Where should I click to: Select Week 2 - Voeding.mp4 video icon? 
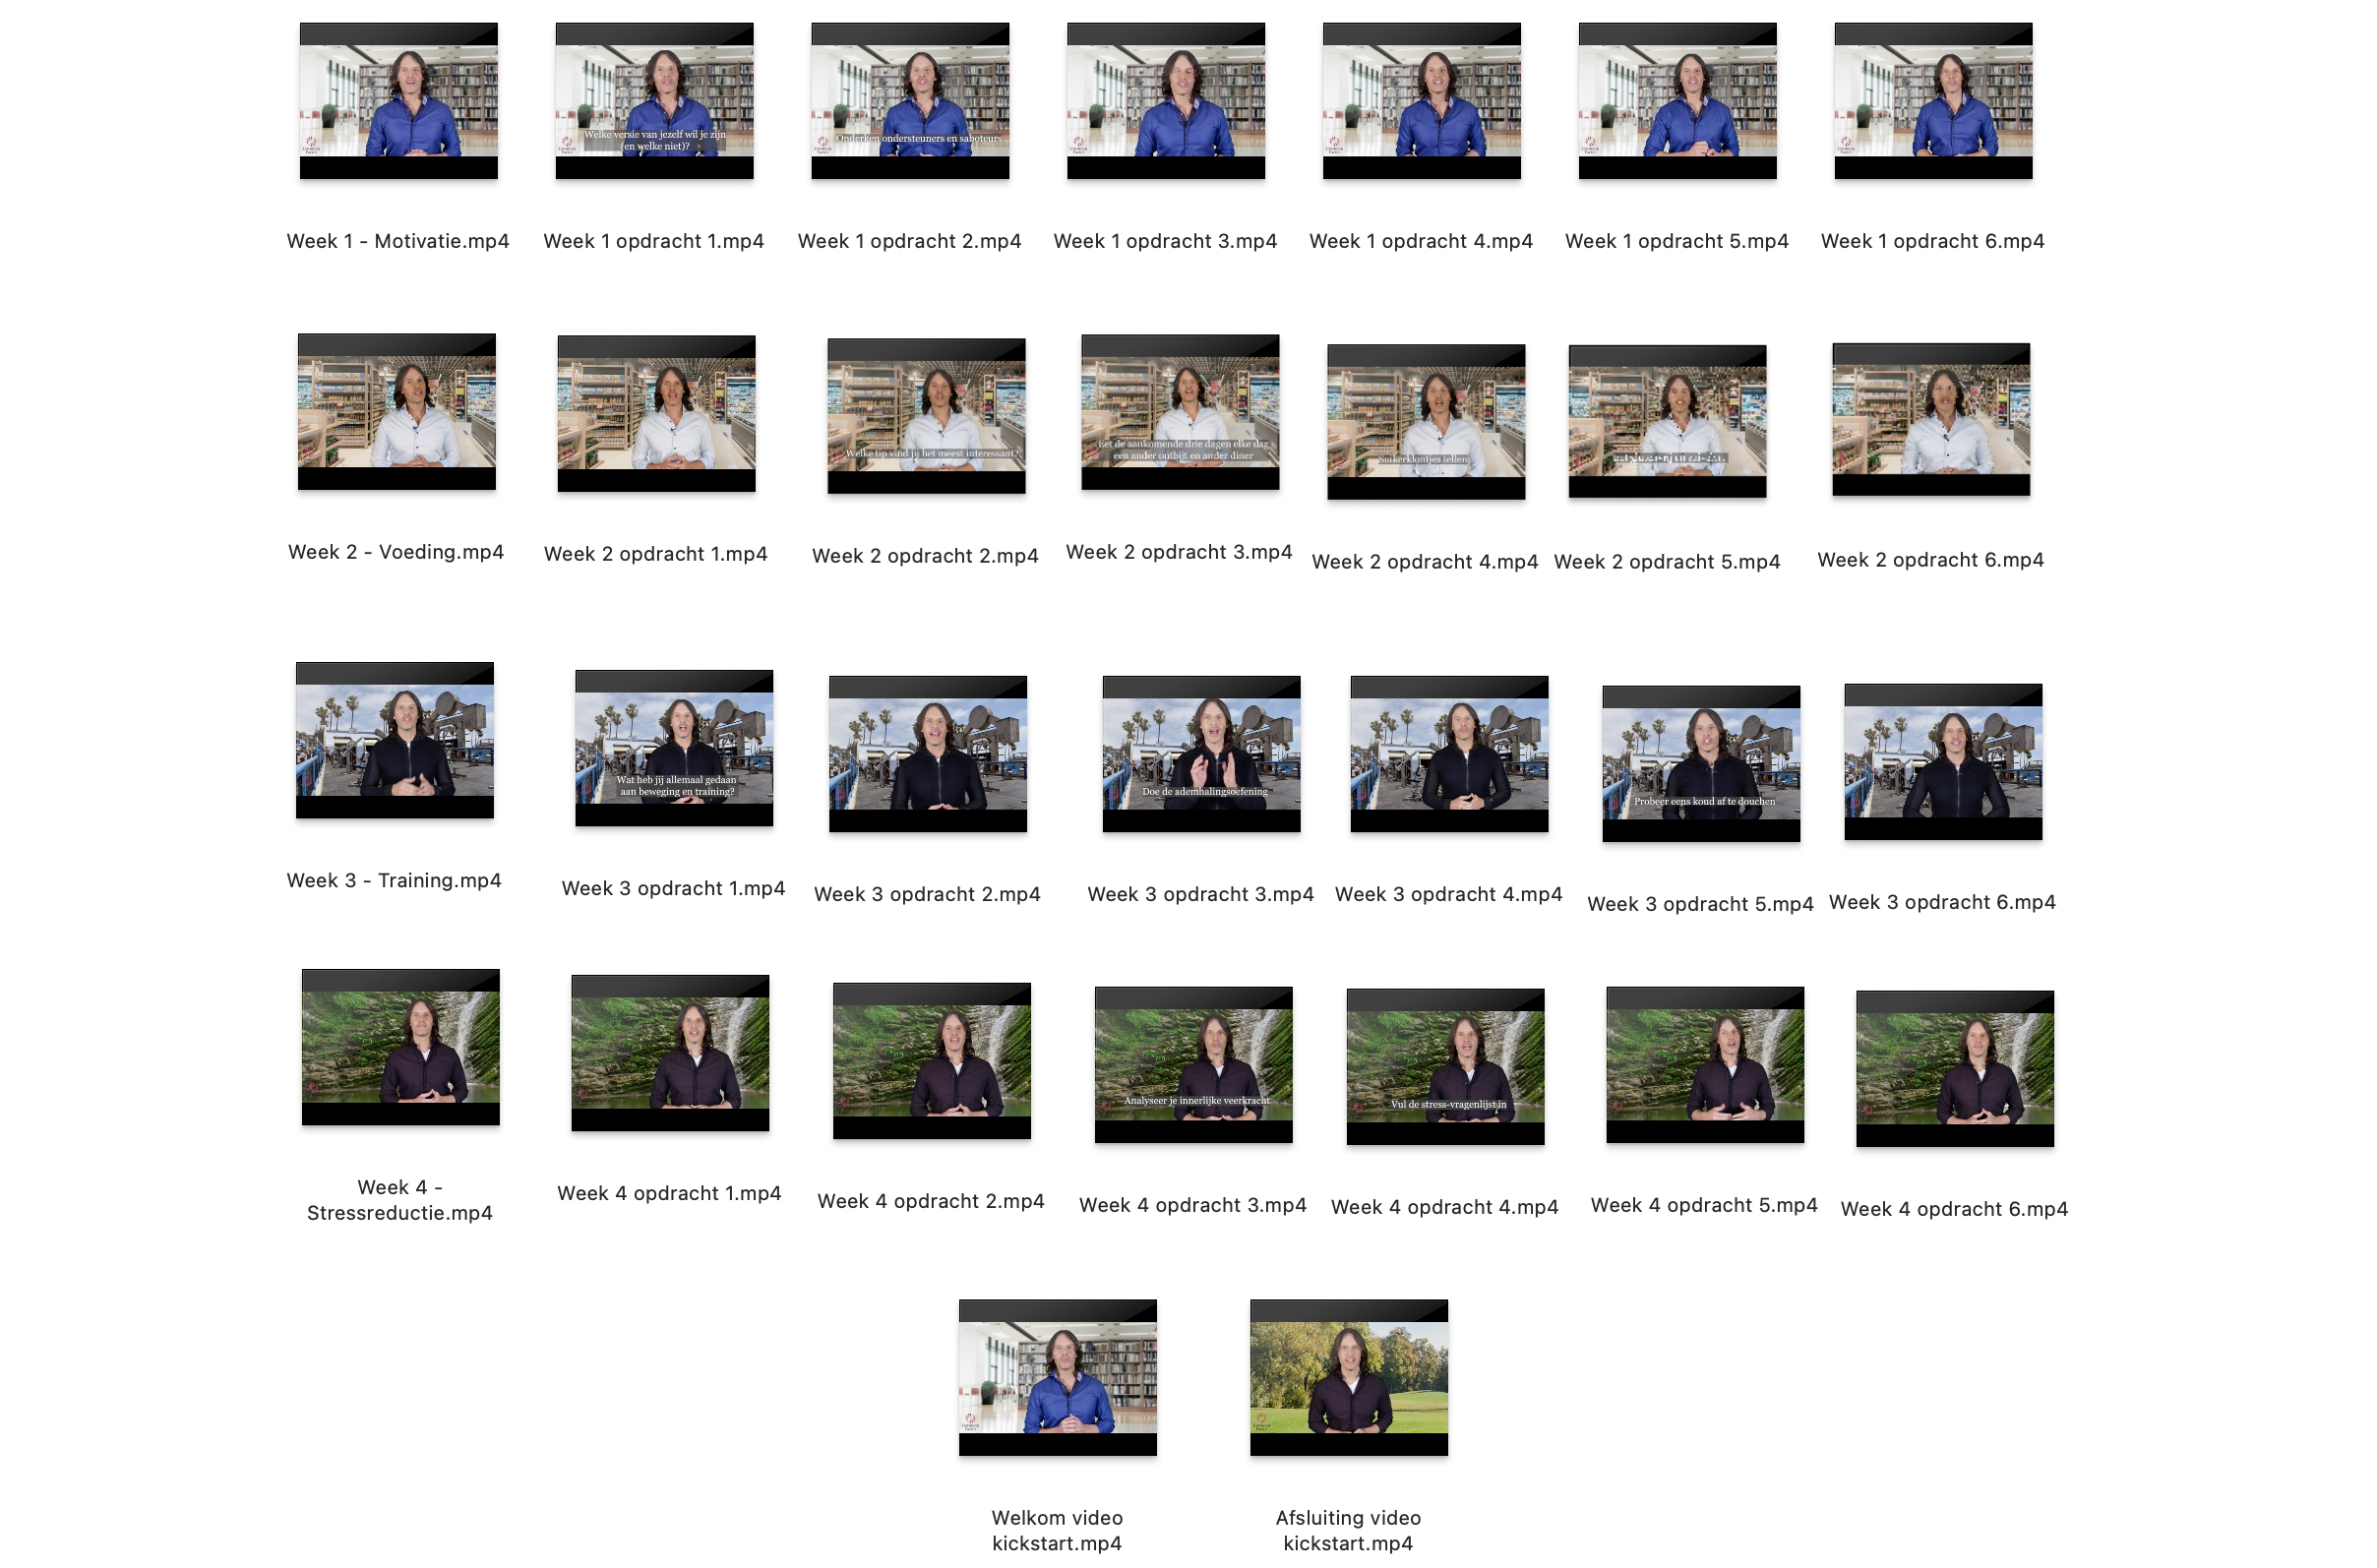(396, 412)
